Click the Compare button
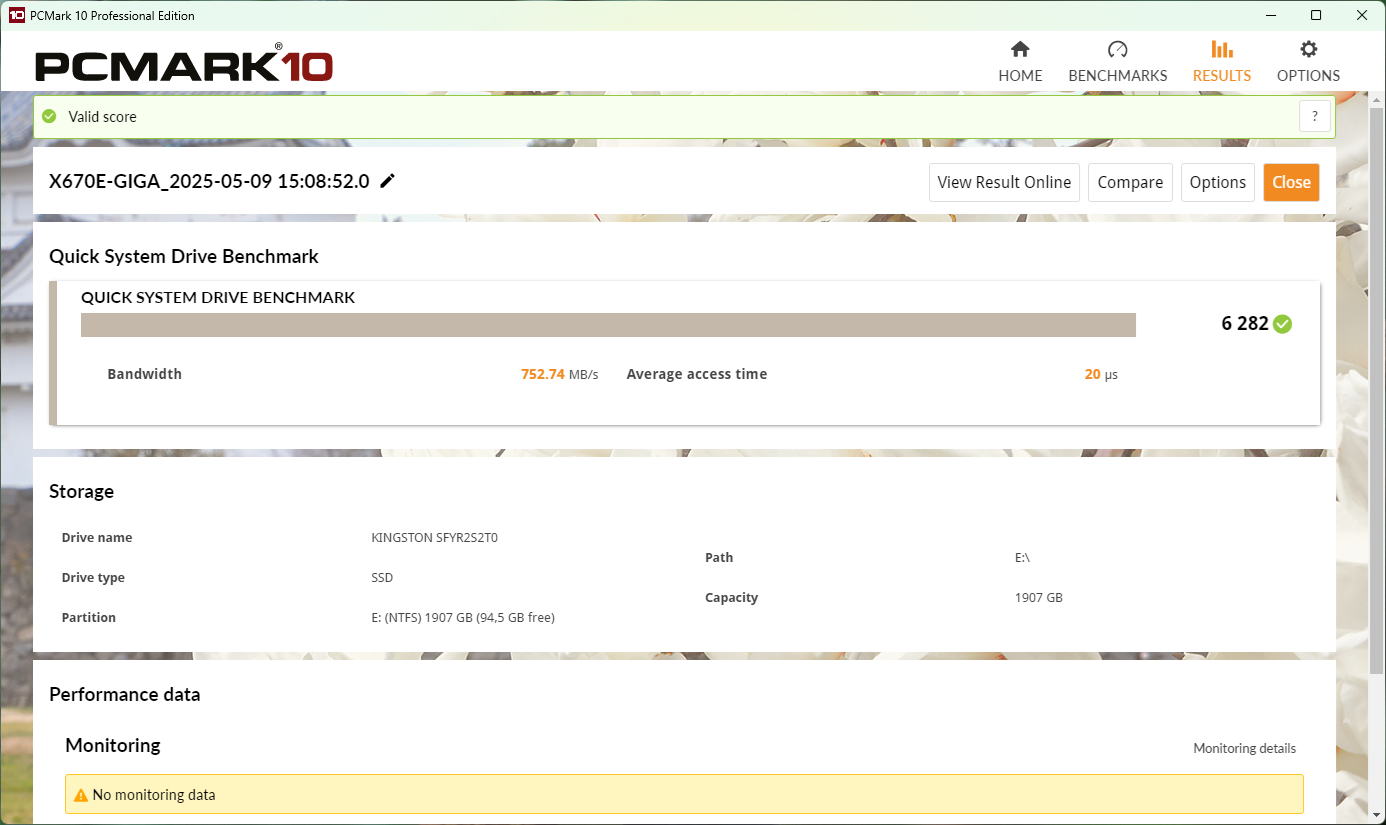 point(1130,182)
